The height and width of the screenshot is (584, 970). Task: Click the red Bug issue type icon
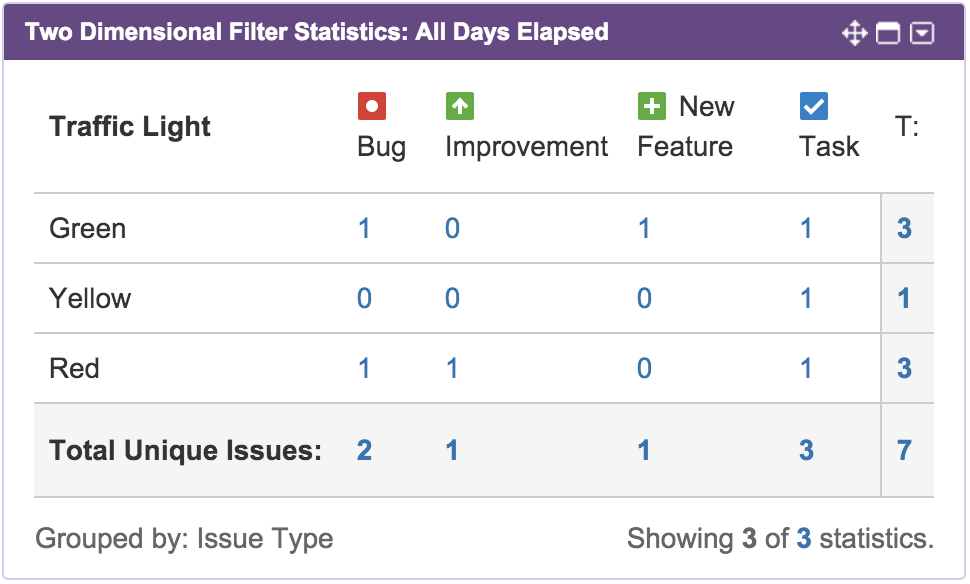click(x=372, y=106)
